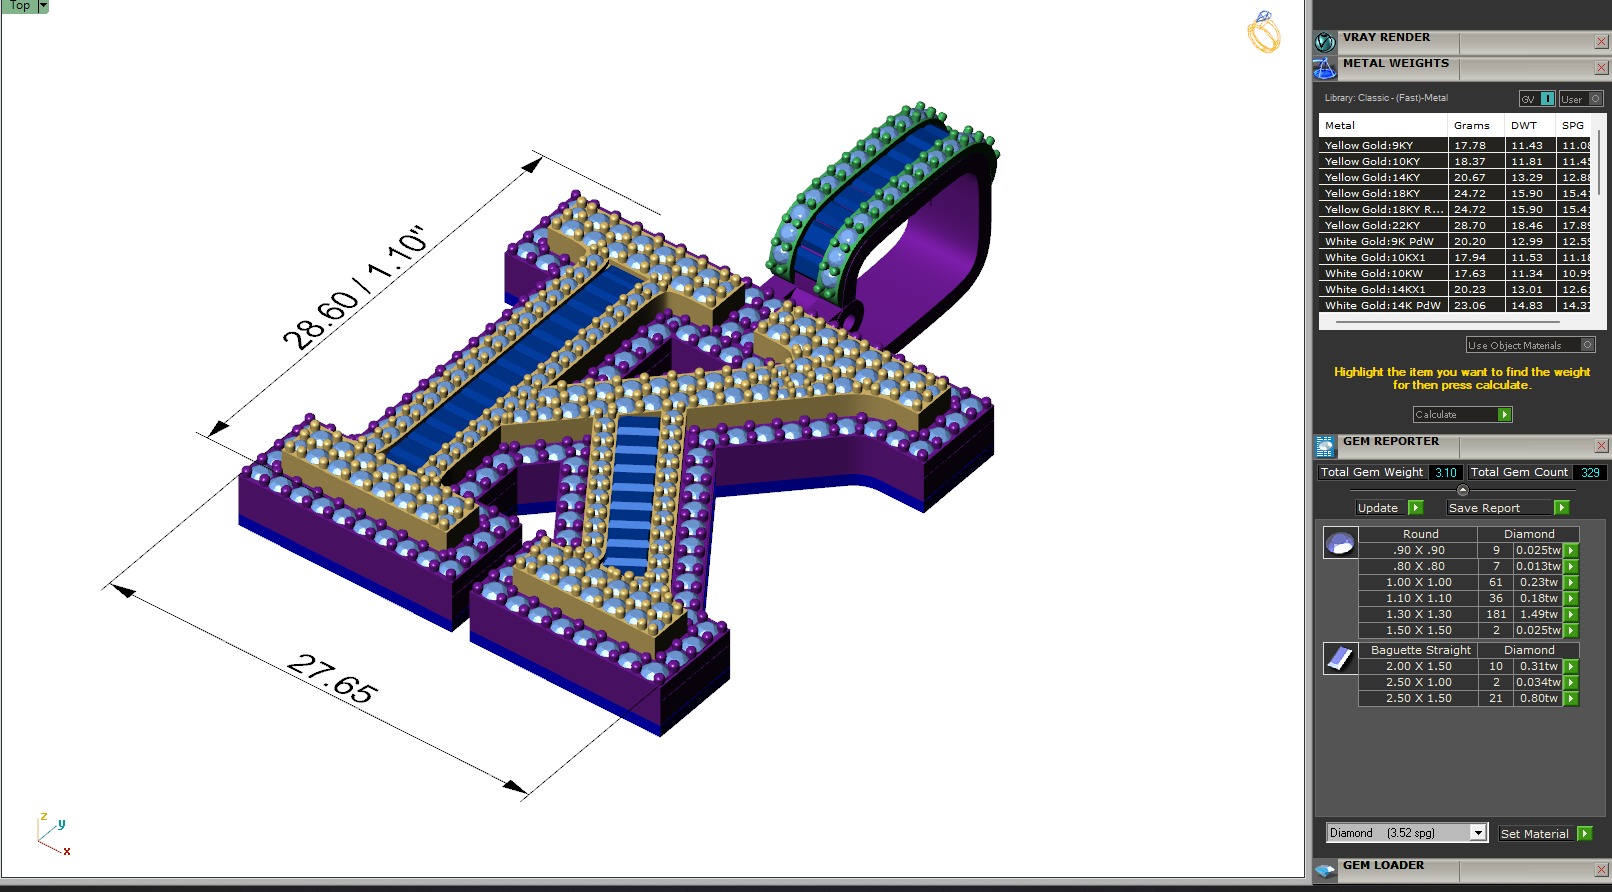Click the VRAY RENDER panel title
This screenshot has width=1612, height=892.
pyautogui.click(x=1386, y=37)
